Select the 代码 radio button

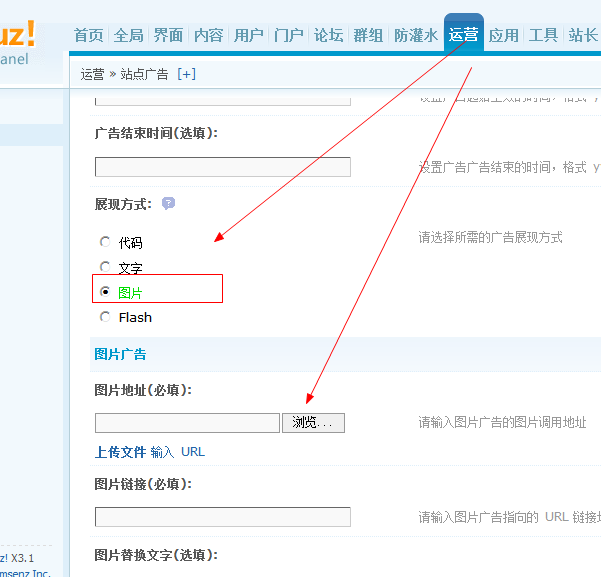pyautogui.click(x=105, y=242)
